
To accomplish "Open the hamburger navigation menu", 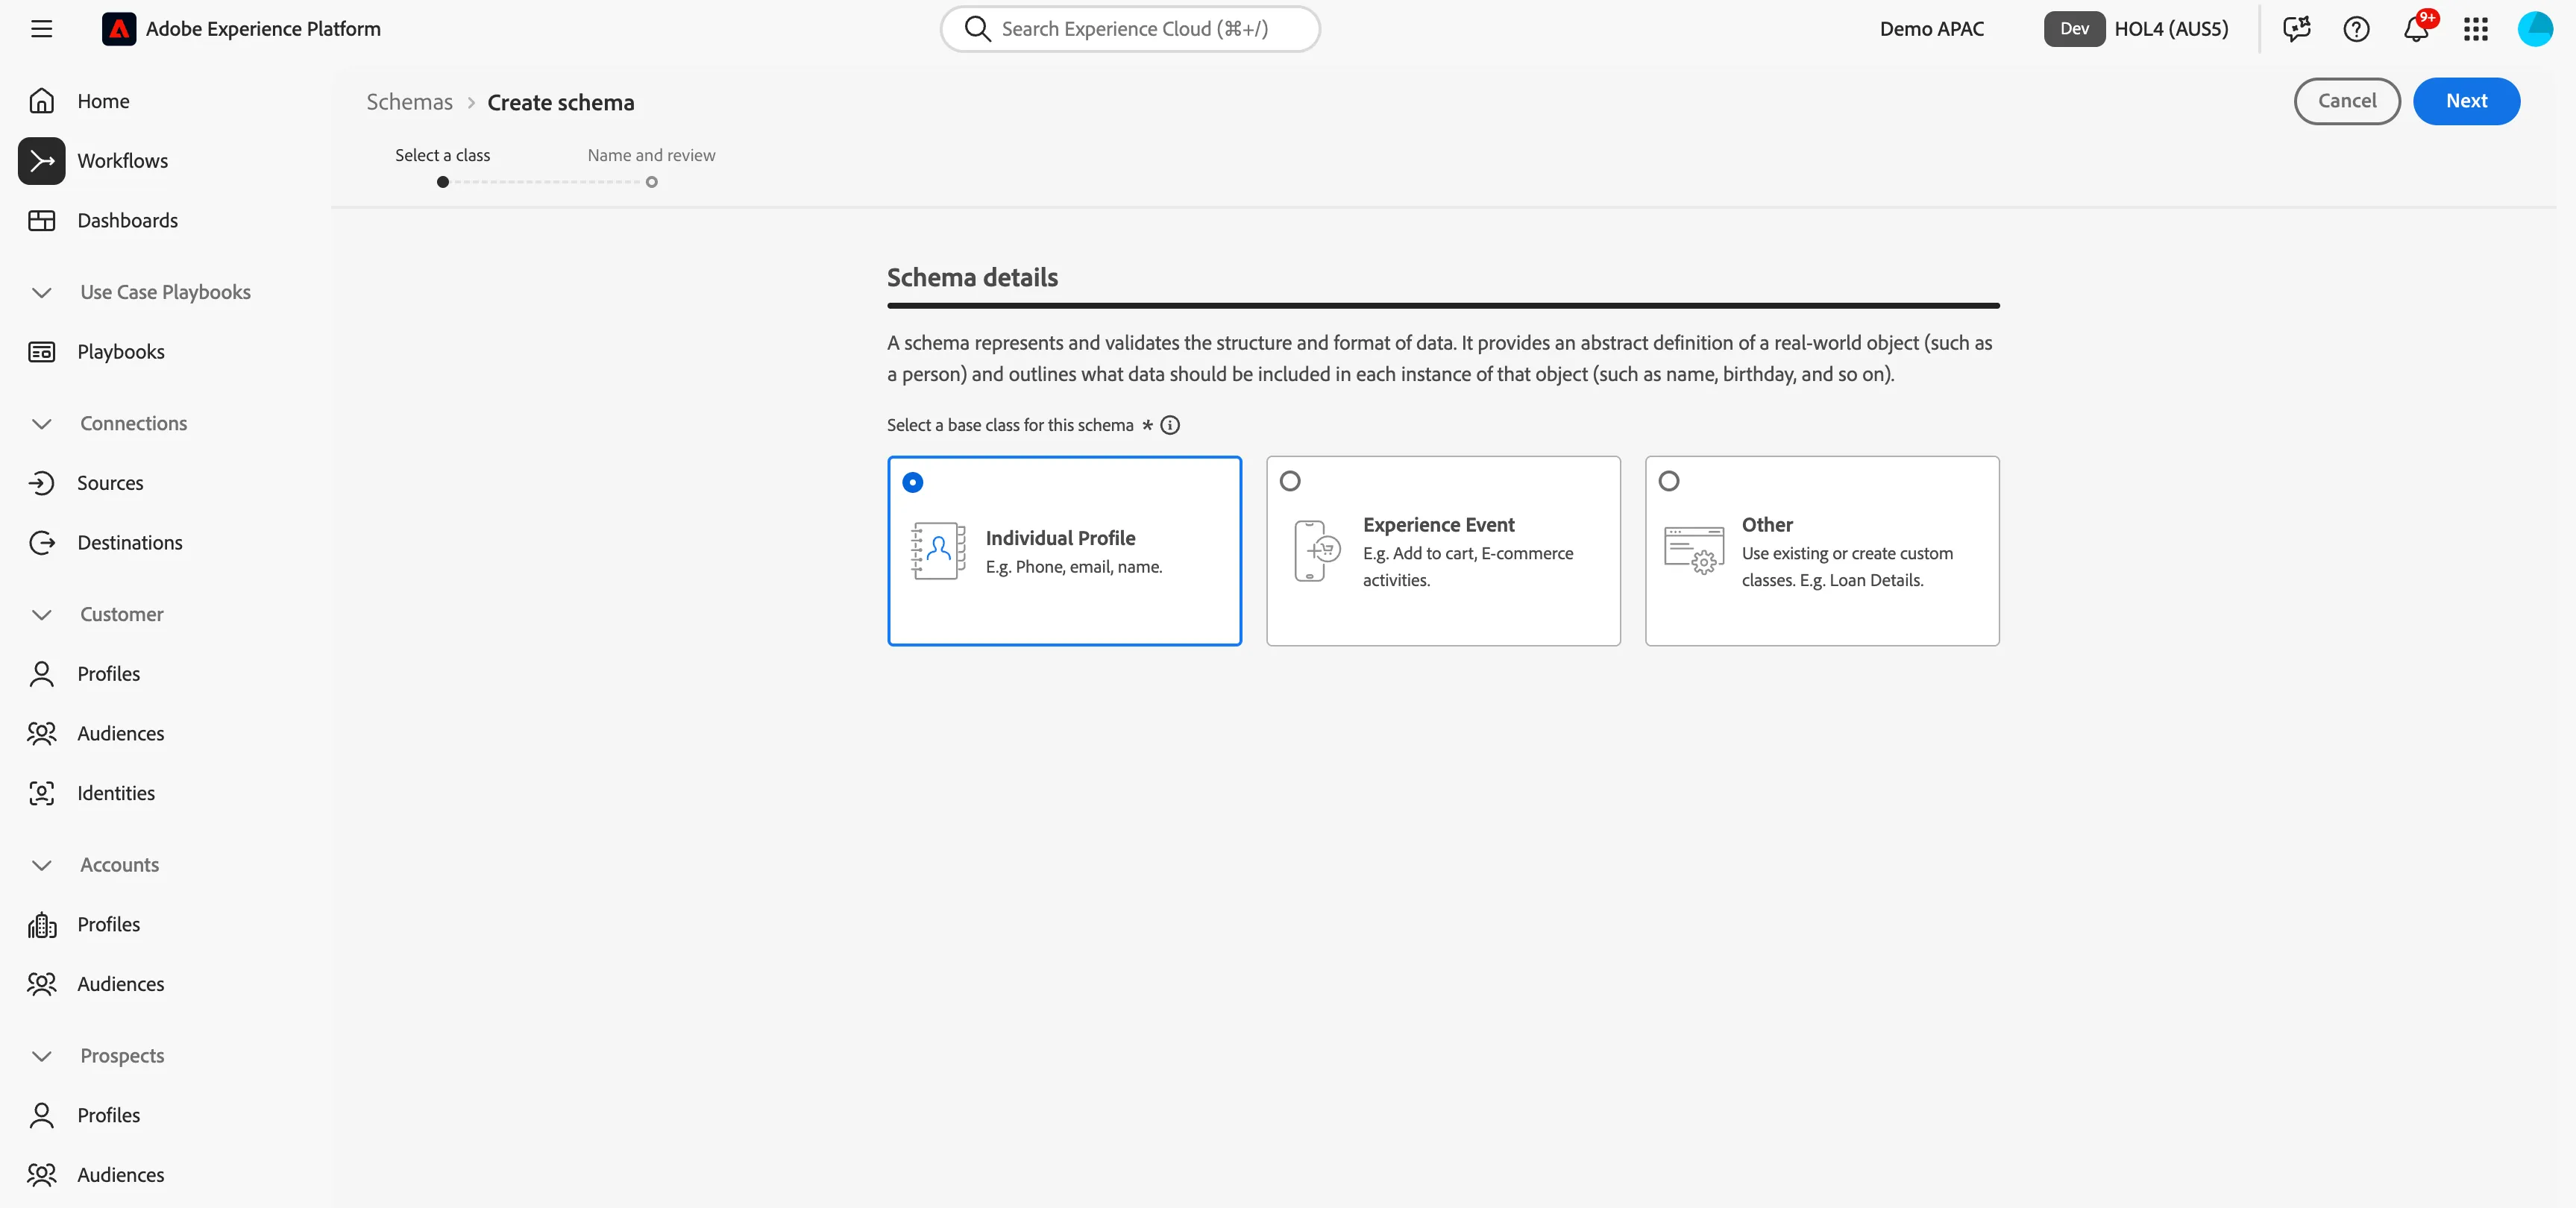I will tap(41, 29).
